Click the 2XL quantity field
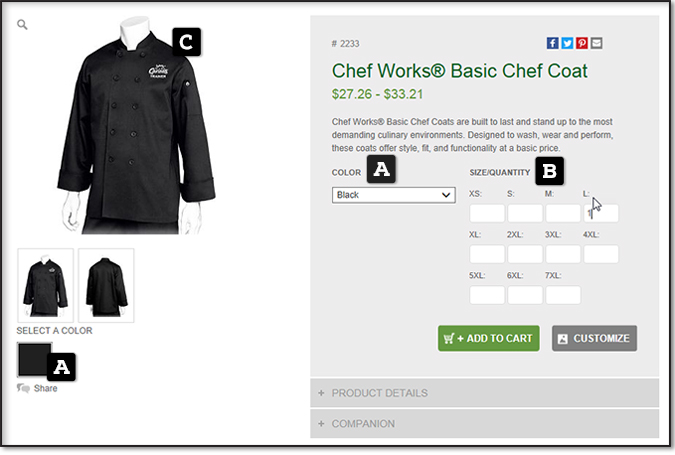 click(x=525, y=254)
